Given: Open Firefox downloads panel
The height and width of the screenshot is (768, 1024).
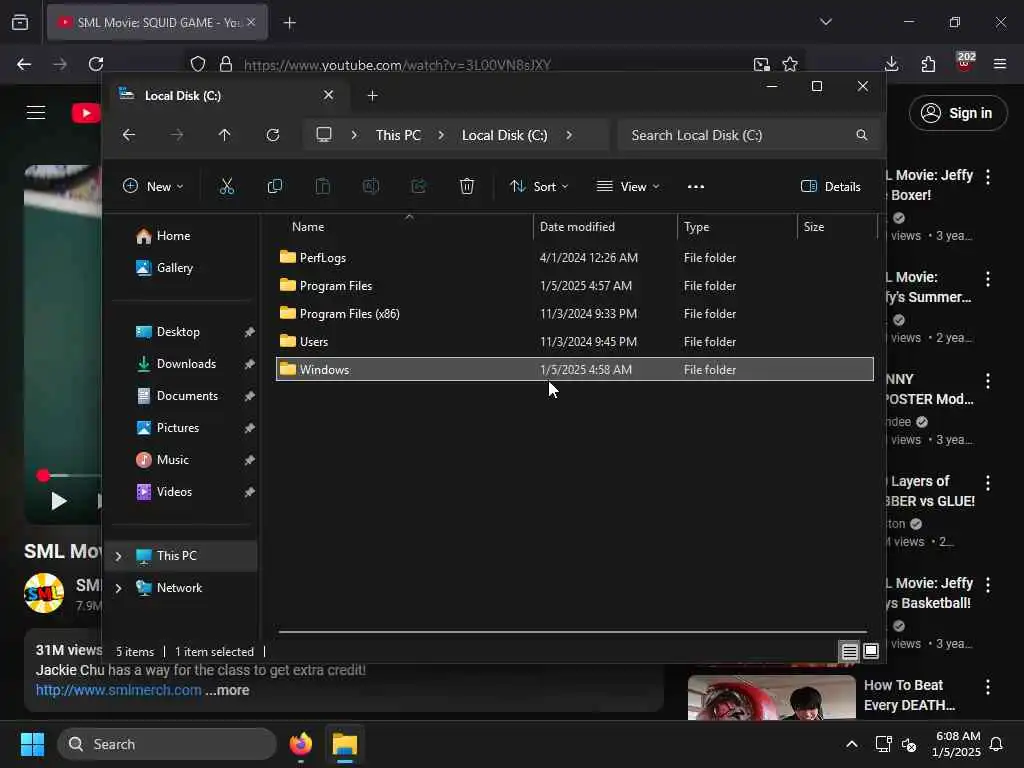Looking at the screenshot, I should [x=891, y=64].
